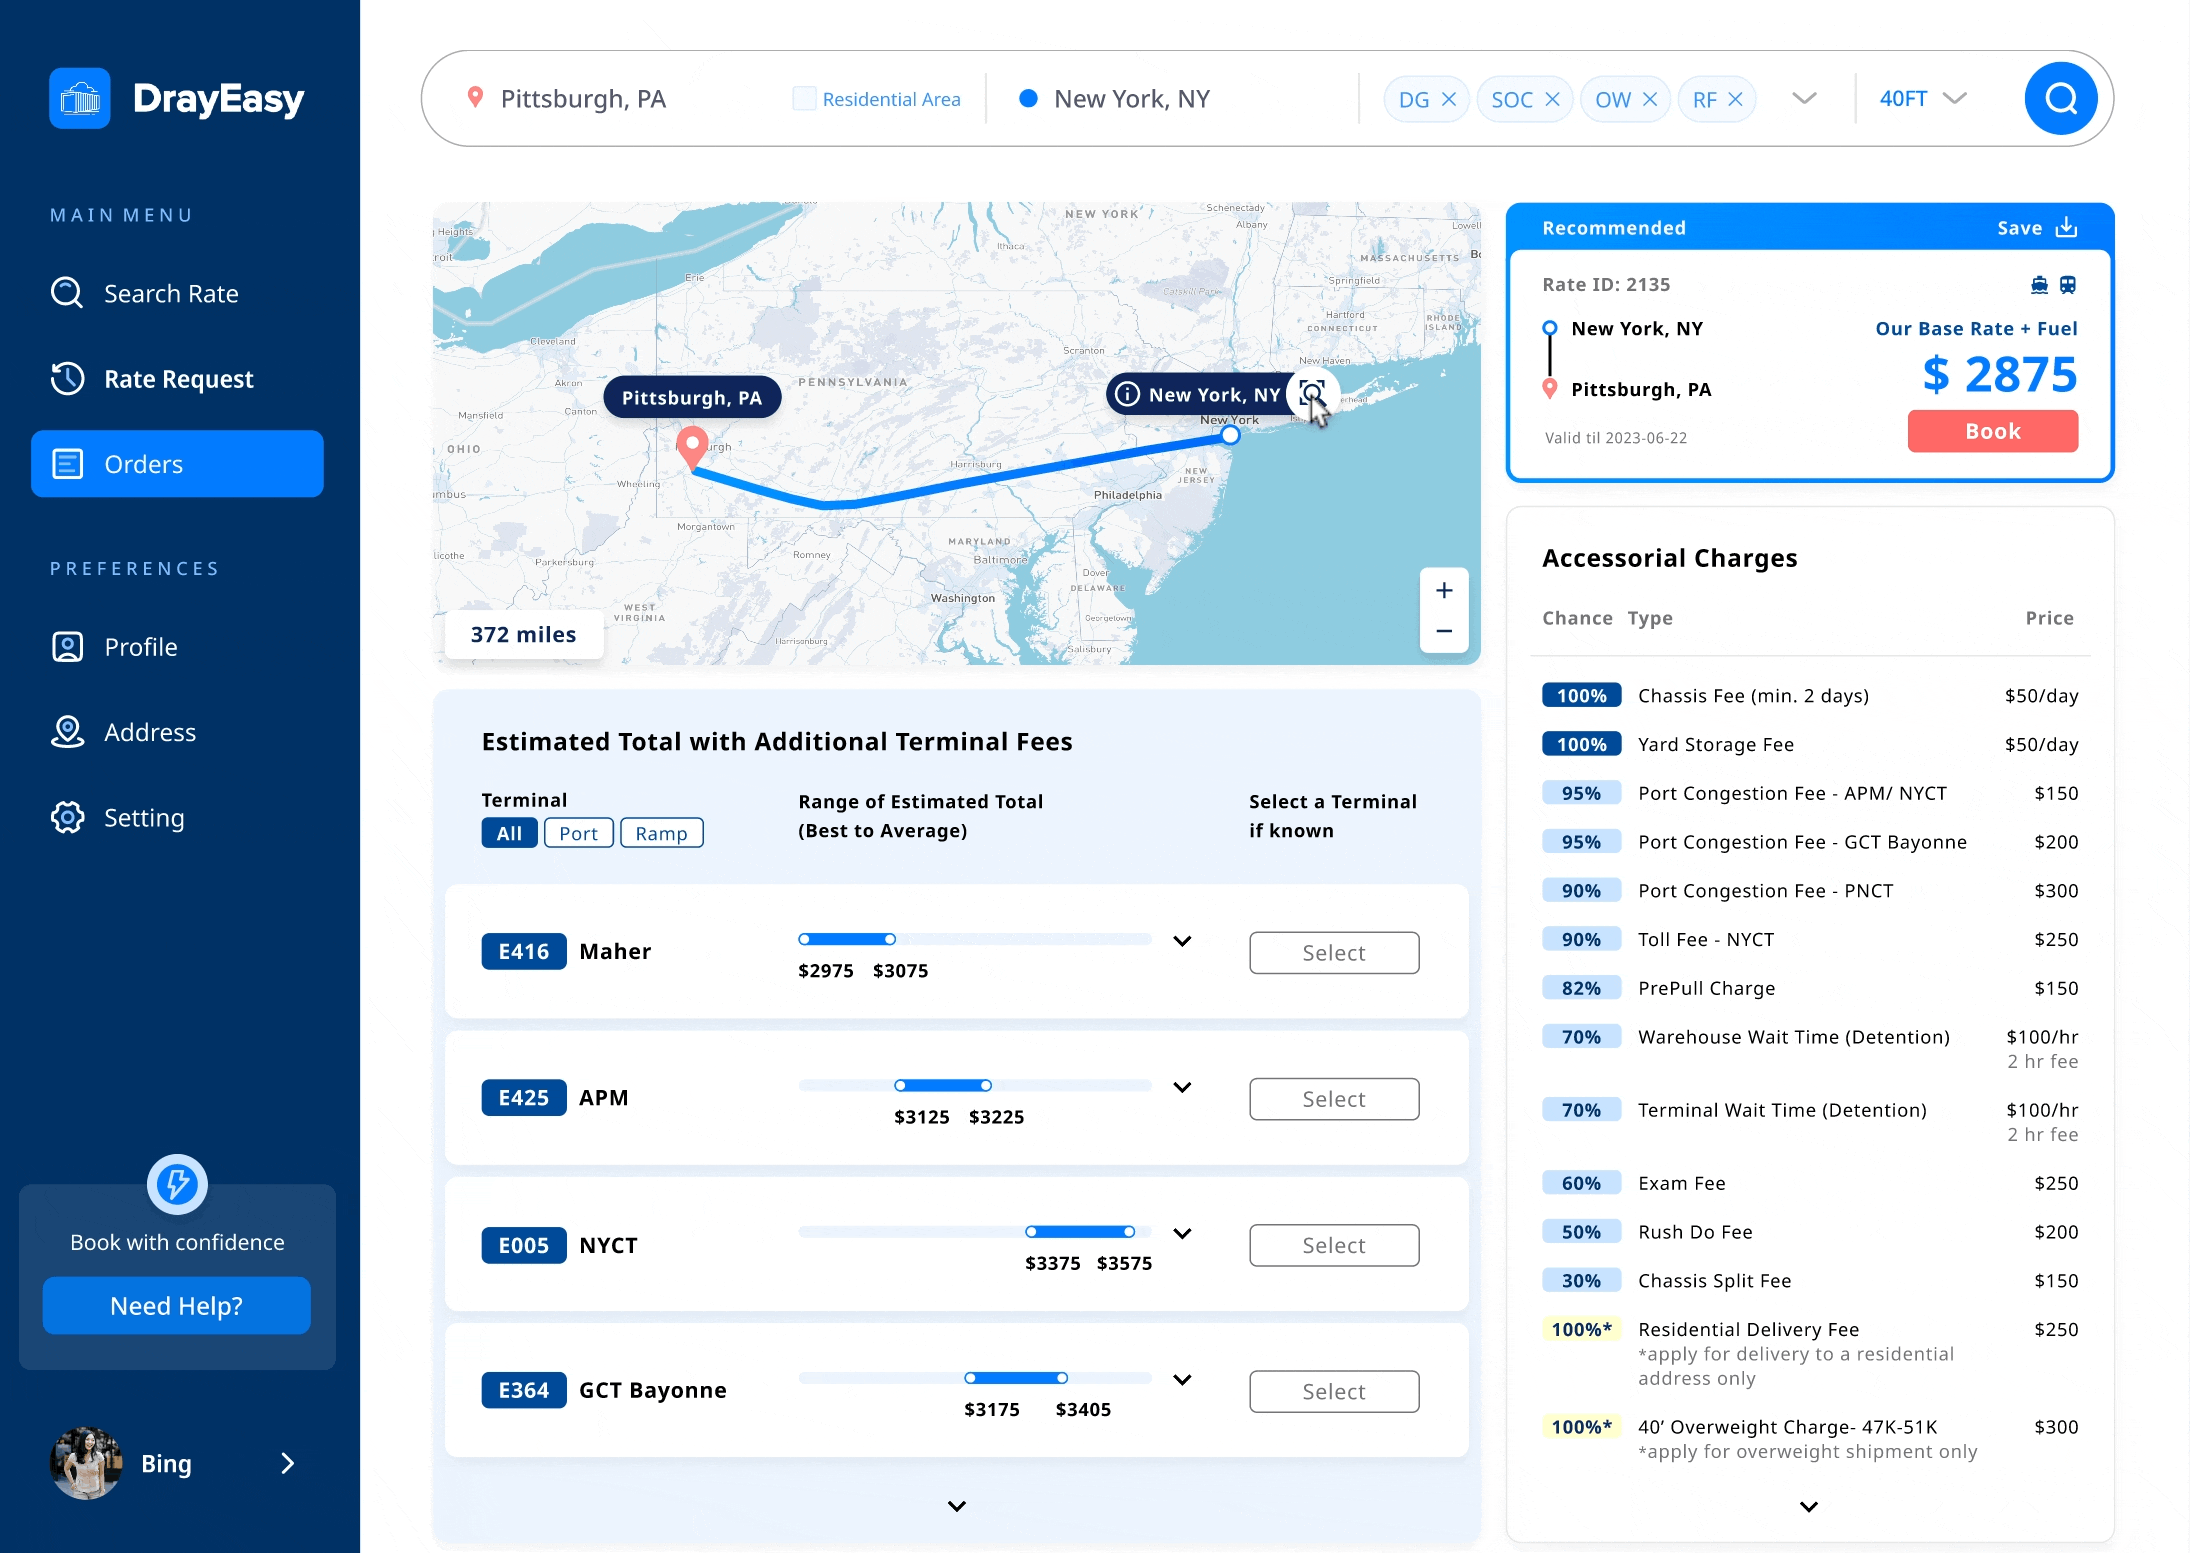Viewport: 2190px width, 1553px height.
Task: Click the blue search magnifier button
Action: point(2060,98)
